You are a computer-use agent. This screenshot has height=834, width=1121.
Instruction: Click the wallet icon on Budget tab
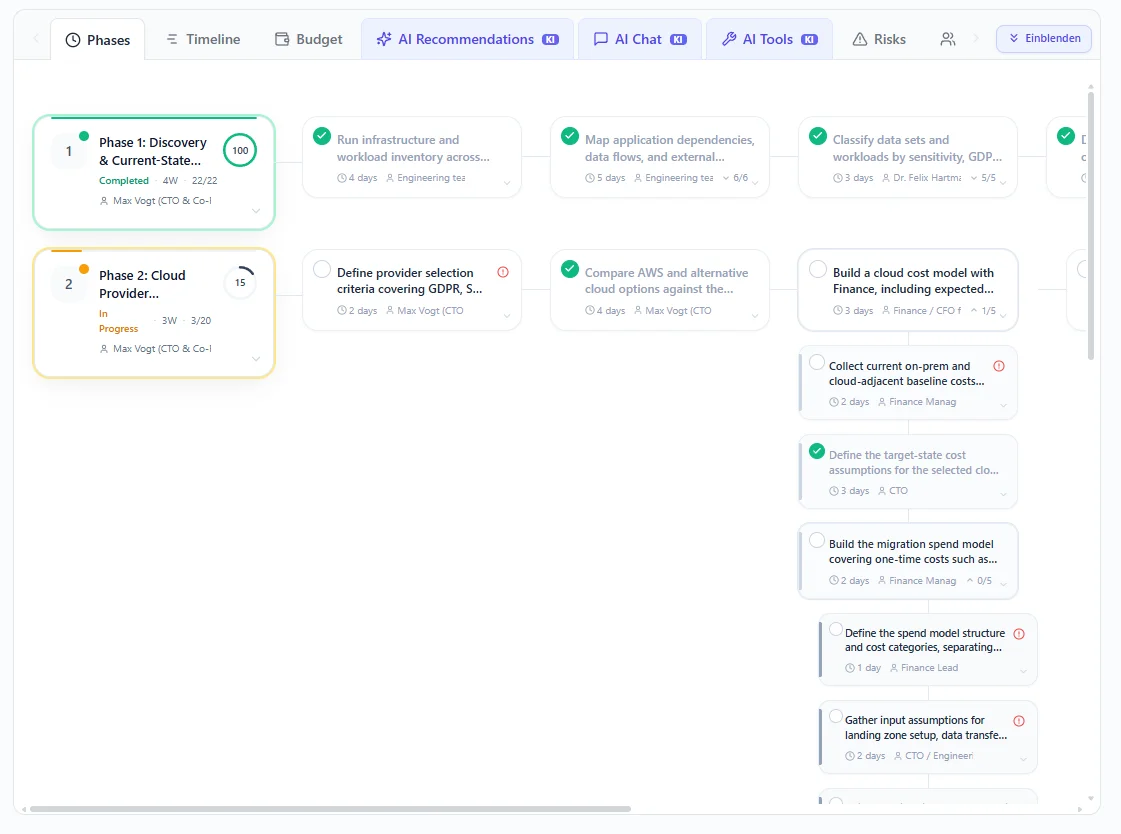click(x=282, y=39)
